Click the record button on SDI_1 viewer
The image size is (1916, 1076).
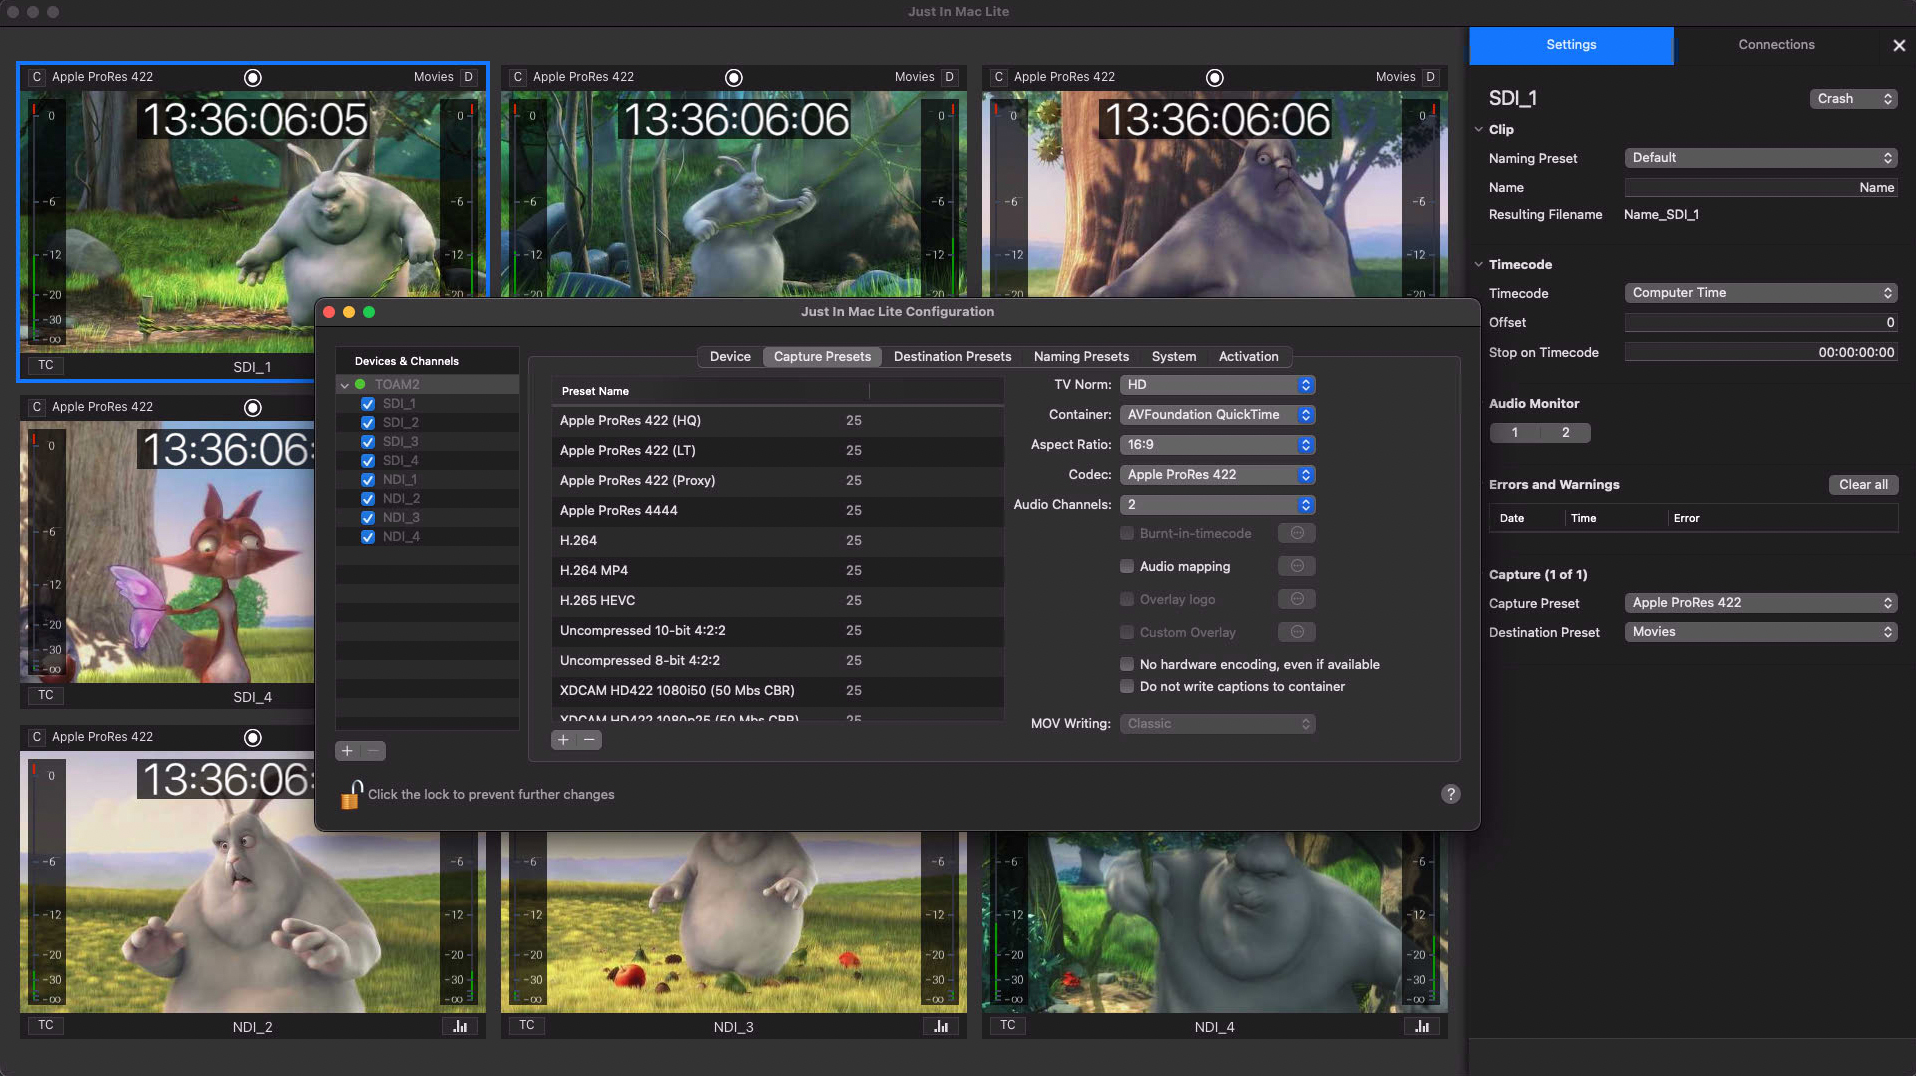(253, 78)
